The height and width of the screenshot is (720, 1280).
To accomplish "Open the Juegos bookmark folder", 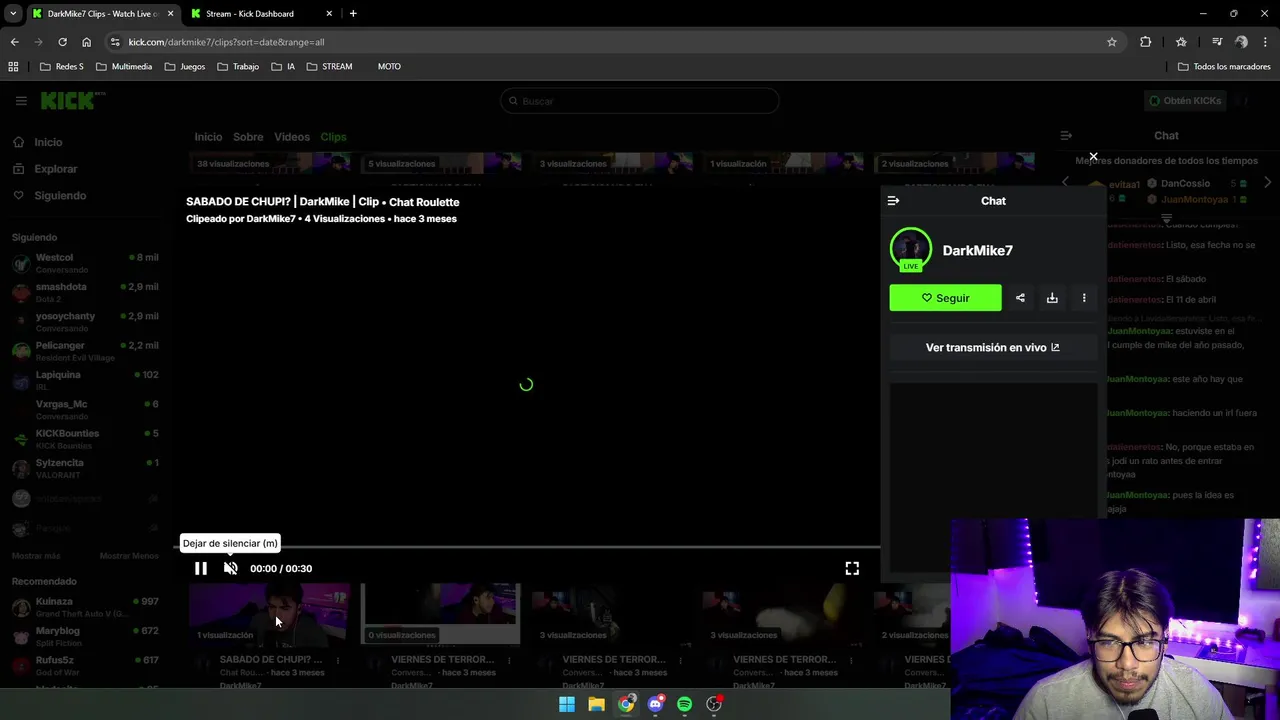I will tap(184, 67).
